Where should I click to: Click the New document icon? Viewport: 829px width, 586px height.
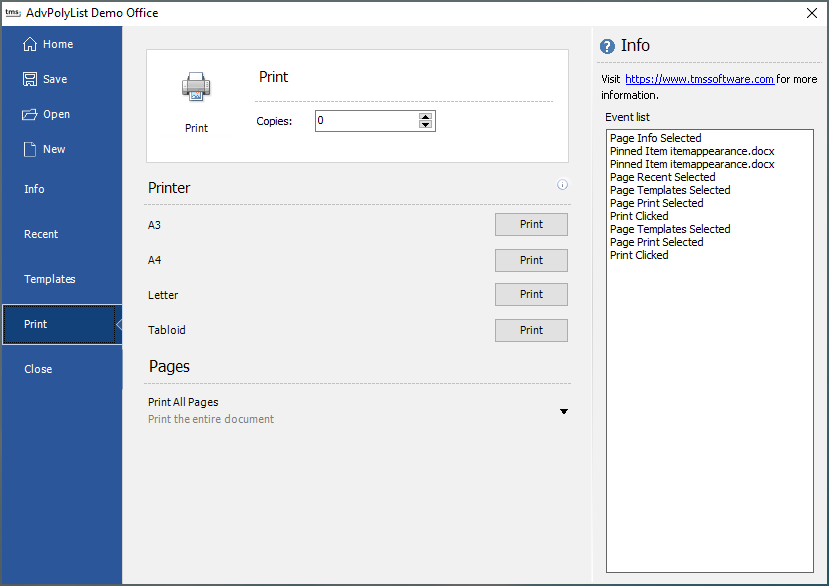pos(30,149)
